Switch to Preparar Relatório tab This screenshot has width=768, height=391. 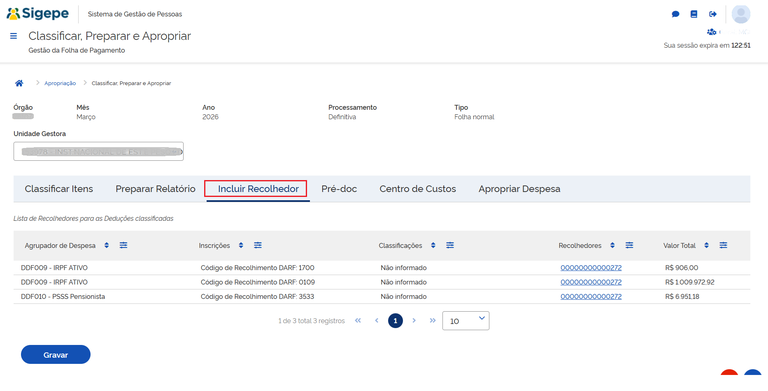[x=155, y=189]
